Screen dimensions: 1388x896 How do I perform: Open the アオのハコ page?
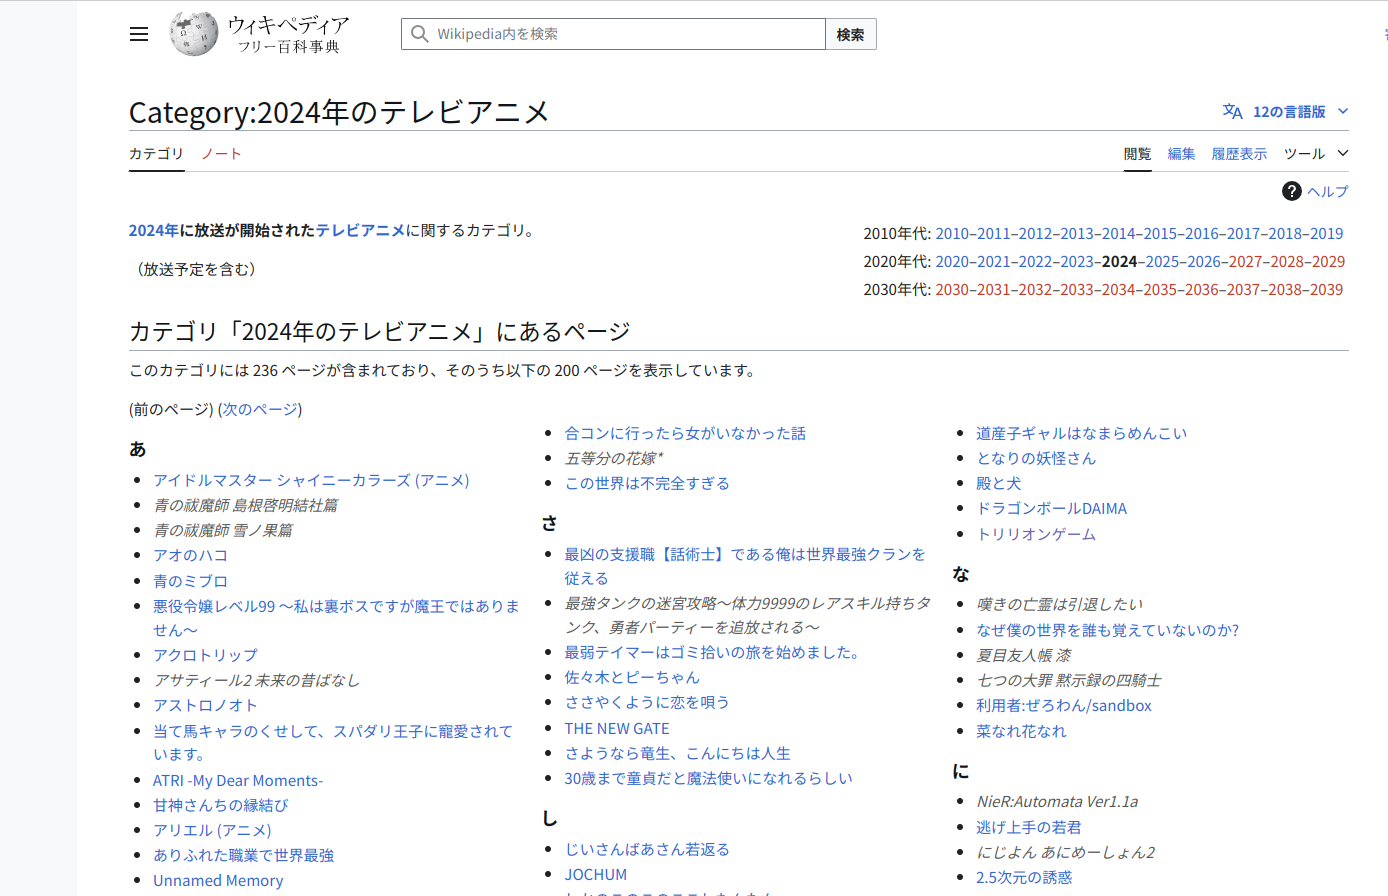click(x=190, y=555)
